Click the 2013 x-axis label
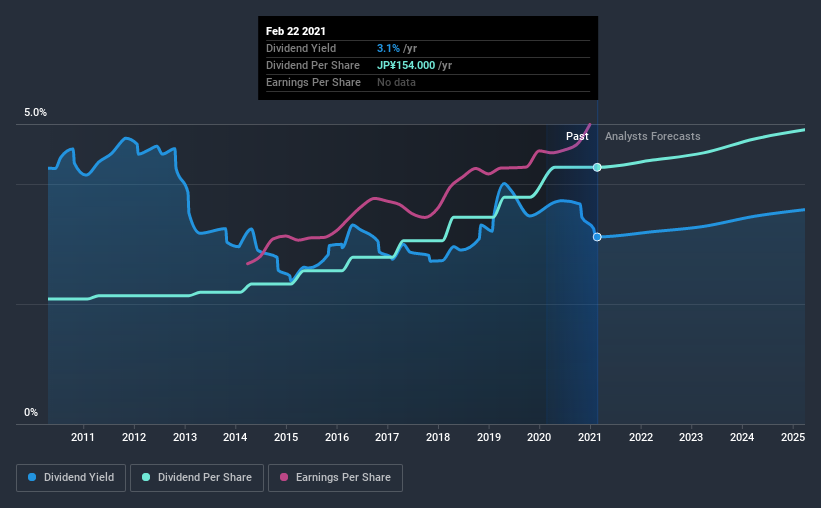The height and width of the screenshot is (508, 821). tap(185, 437)
